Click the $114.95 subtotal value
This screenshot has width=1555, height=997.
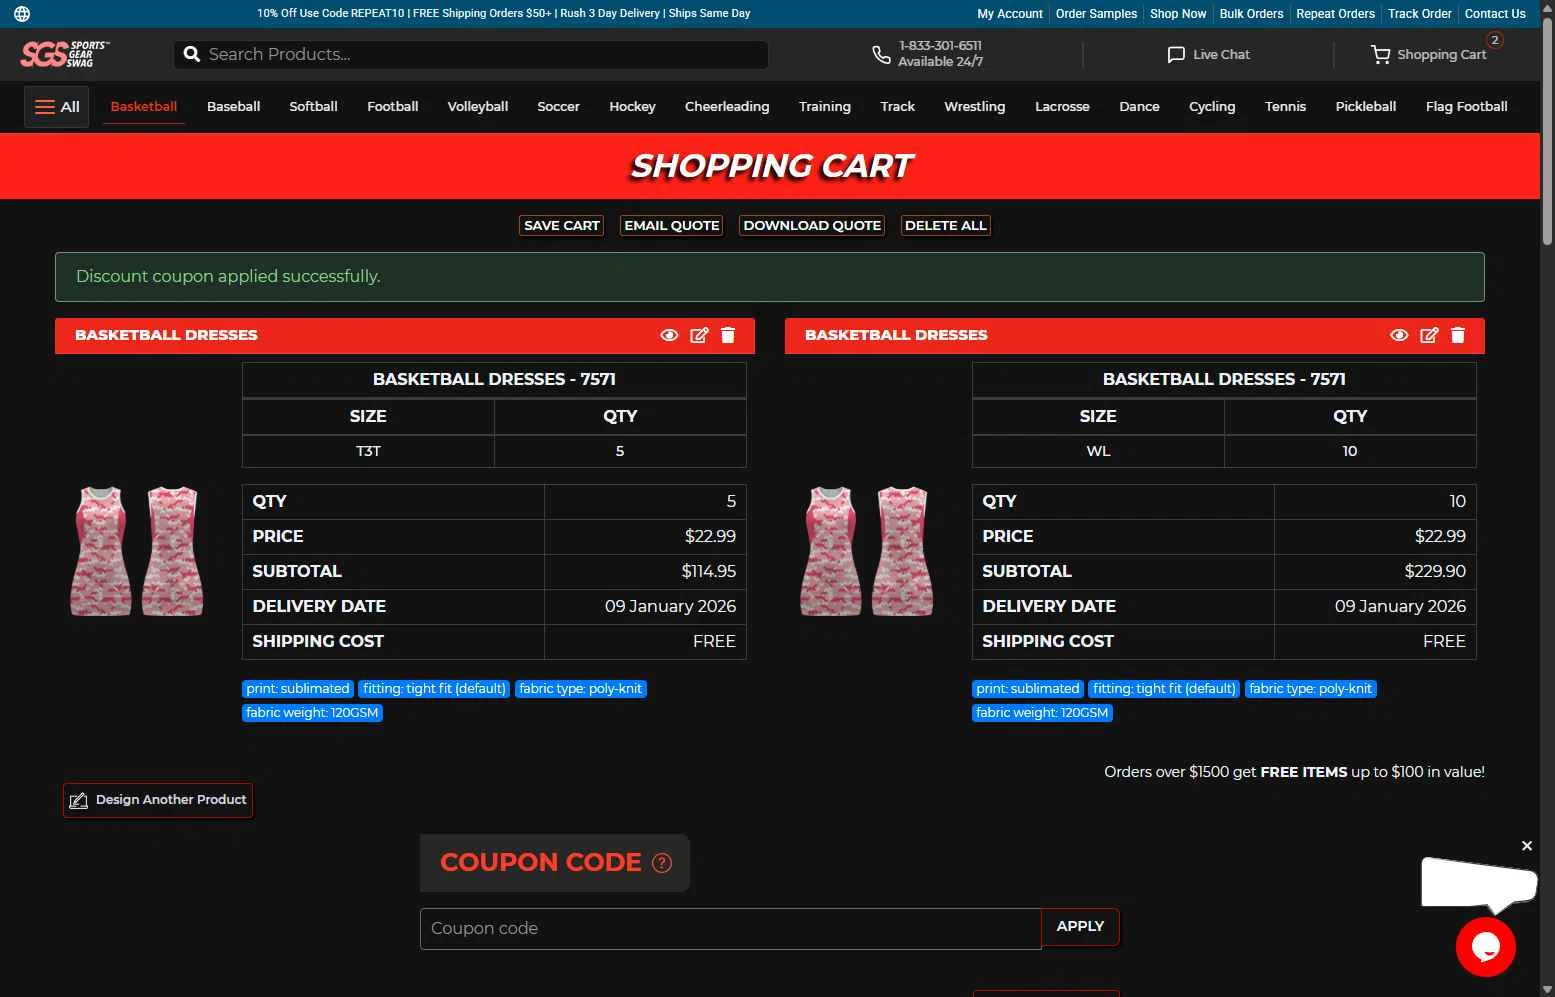tap(708, 571)
